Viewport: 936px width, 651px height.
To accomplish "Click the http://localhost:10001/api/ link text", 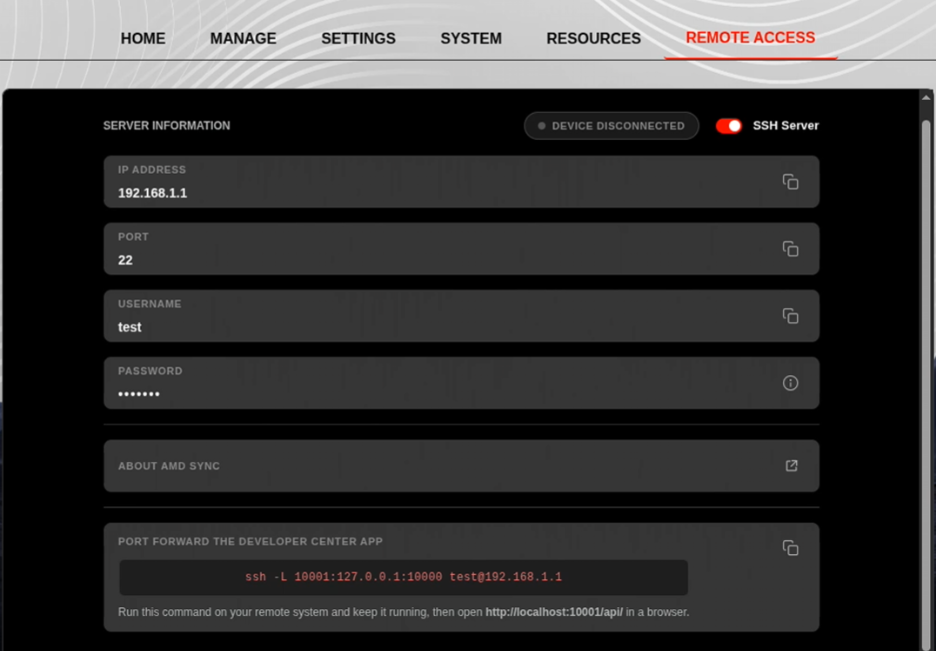I will tap(554, 612).
